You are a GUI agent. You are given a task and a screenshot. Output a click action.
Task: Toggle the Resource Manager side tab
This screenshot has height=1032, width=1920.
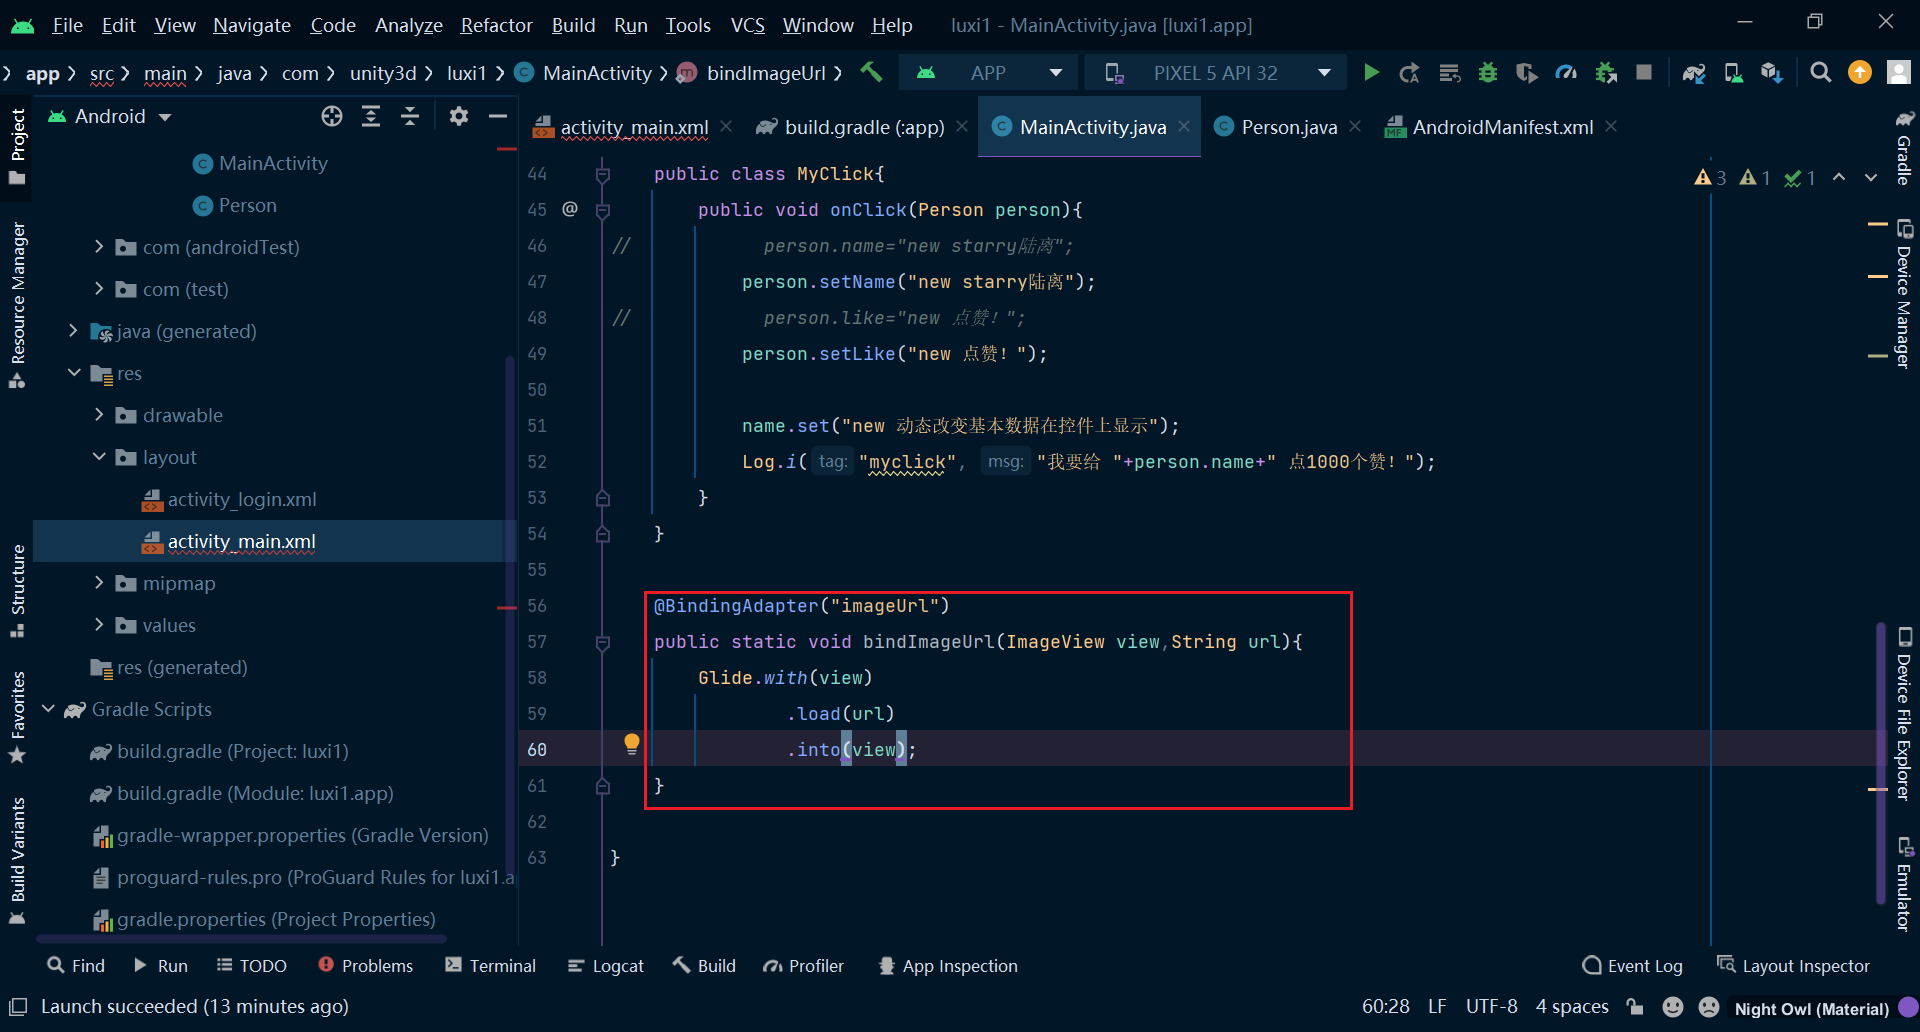pyautogui.click(x=17, y=304)
